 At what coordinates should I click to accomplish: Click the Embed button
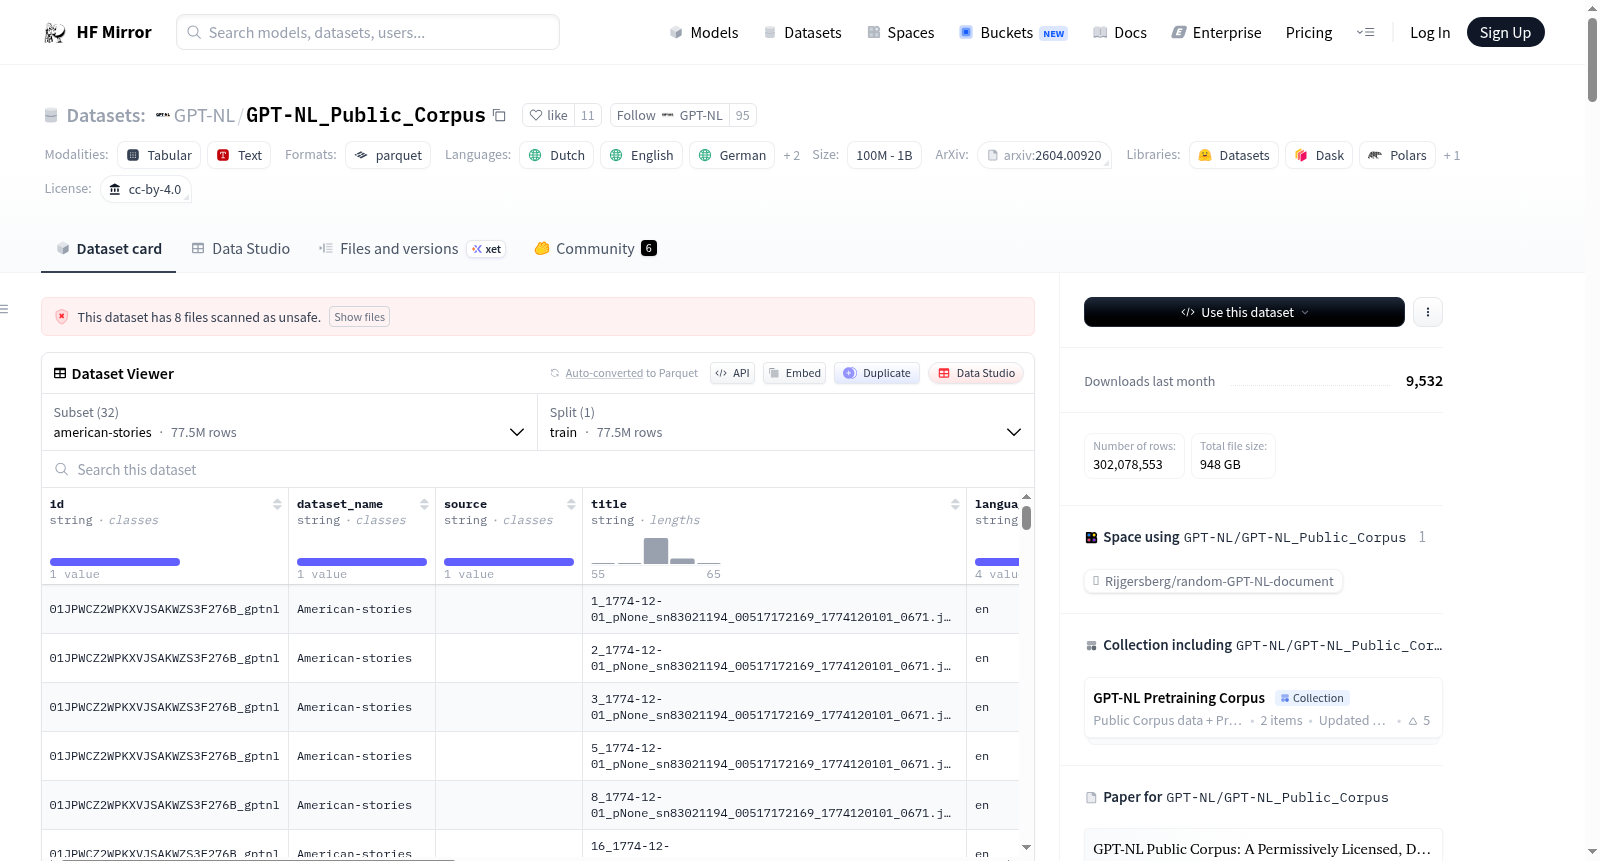tap(794, 373)
